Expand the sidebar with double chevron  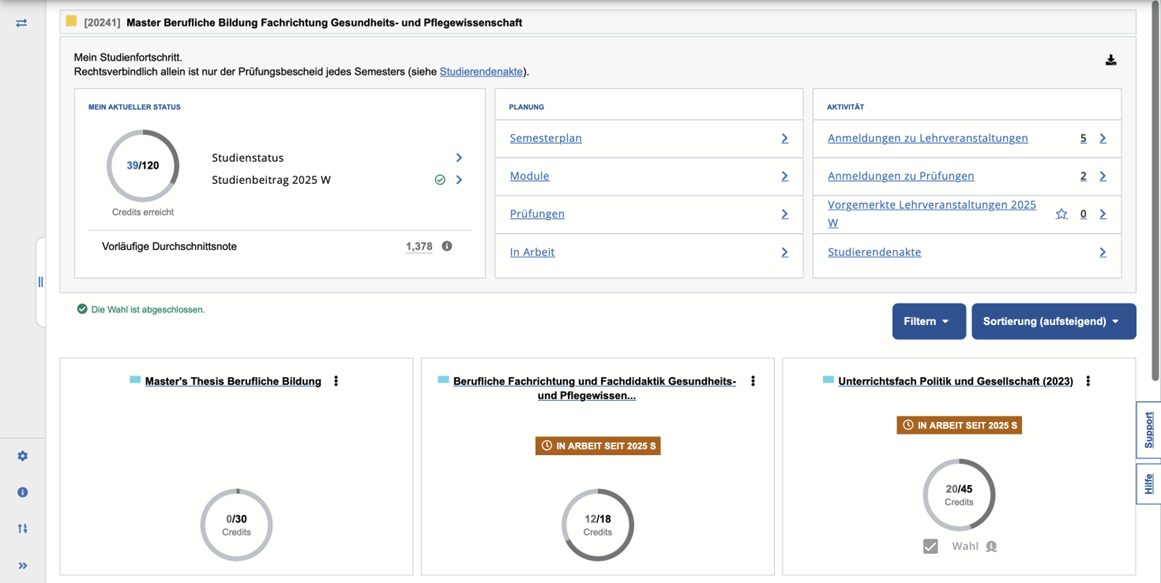(x=22, y=565)
